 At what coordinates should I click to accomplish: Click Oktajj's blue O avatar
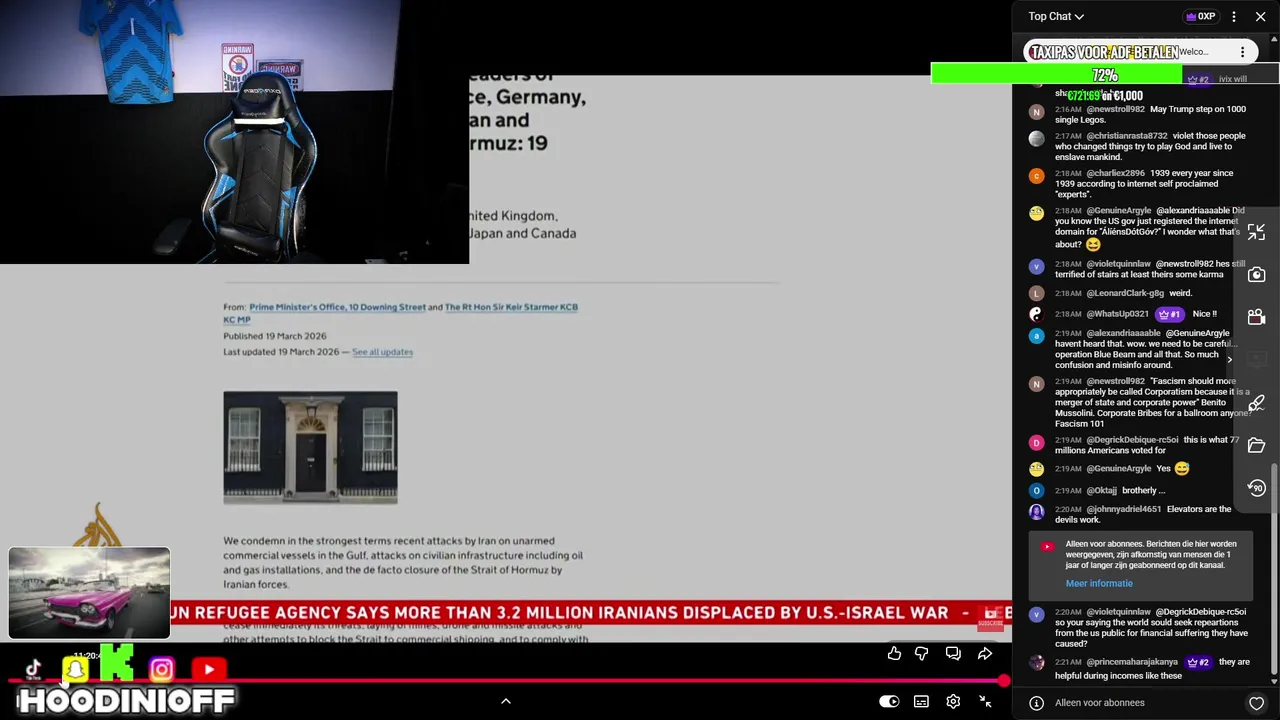pyautogui.click(x=1037, y=490)
